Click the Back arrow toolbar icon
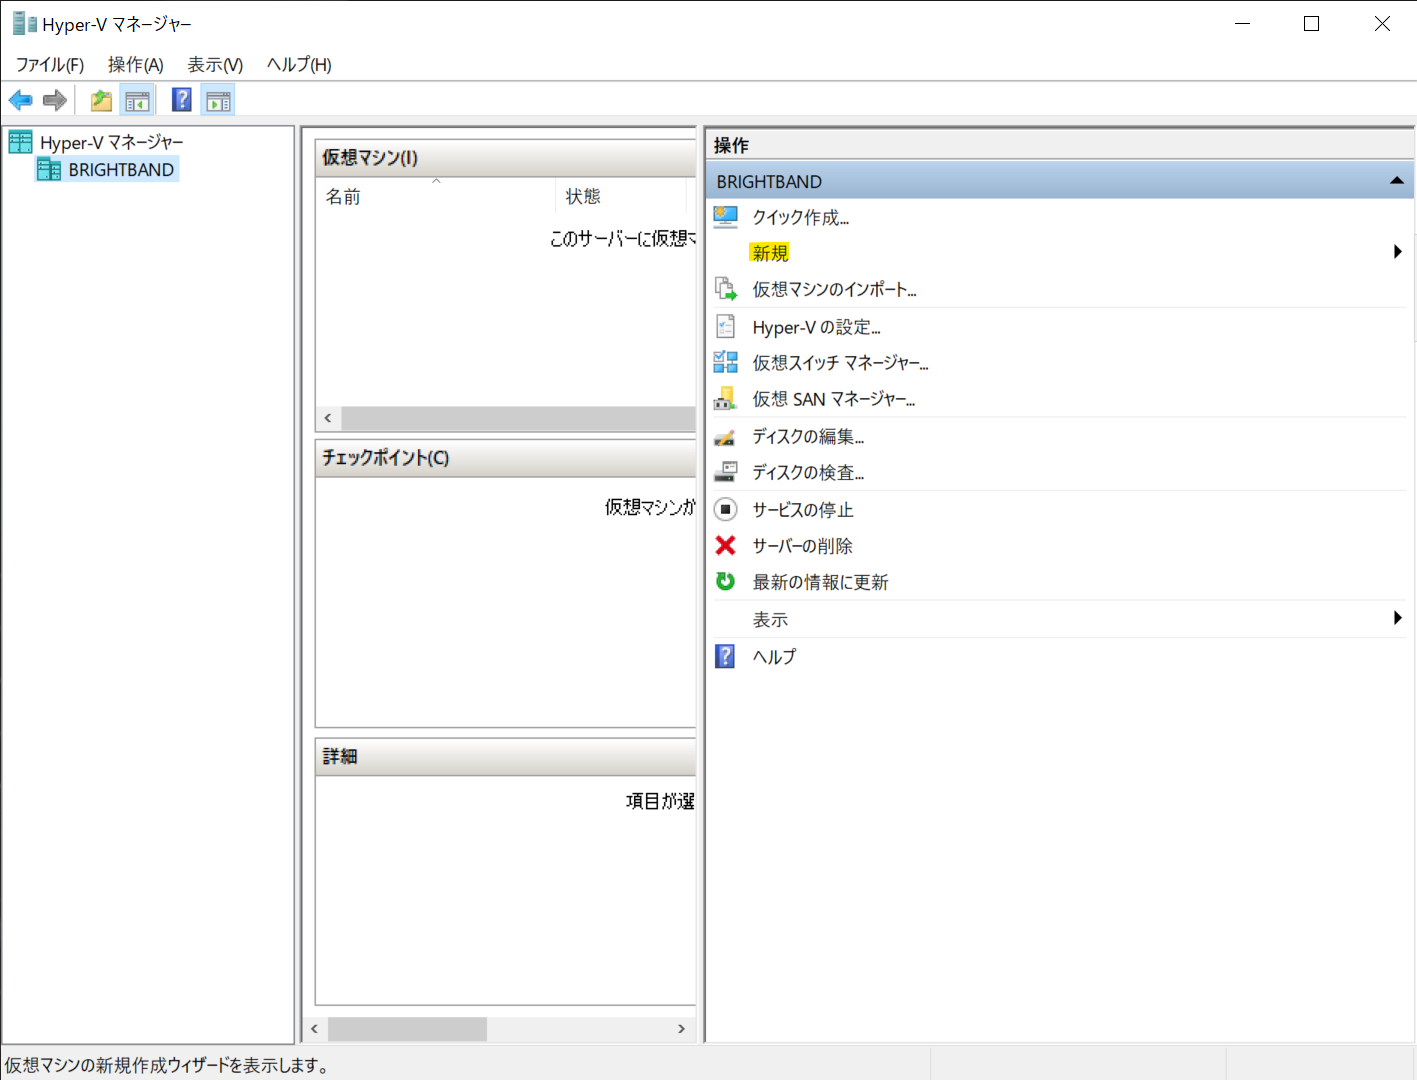Image resolution: width=1417 pixels, height=1080 pixels. coord(20,100)
